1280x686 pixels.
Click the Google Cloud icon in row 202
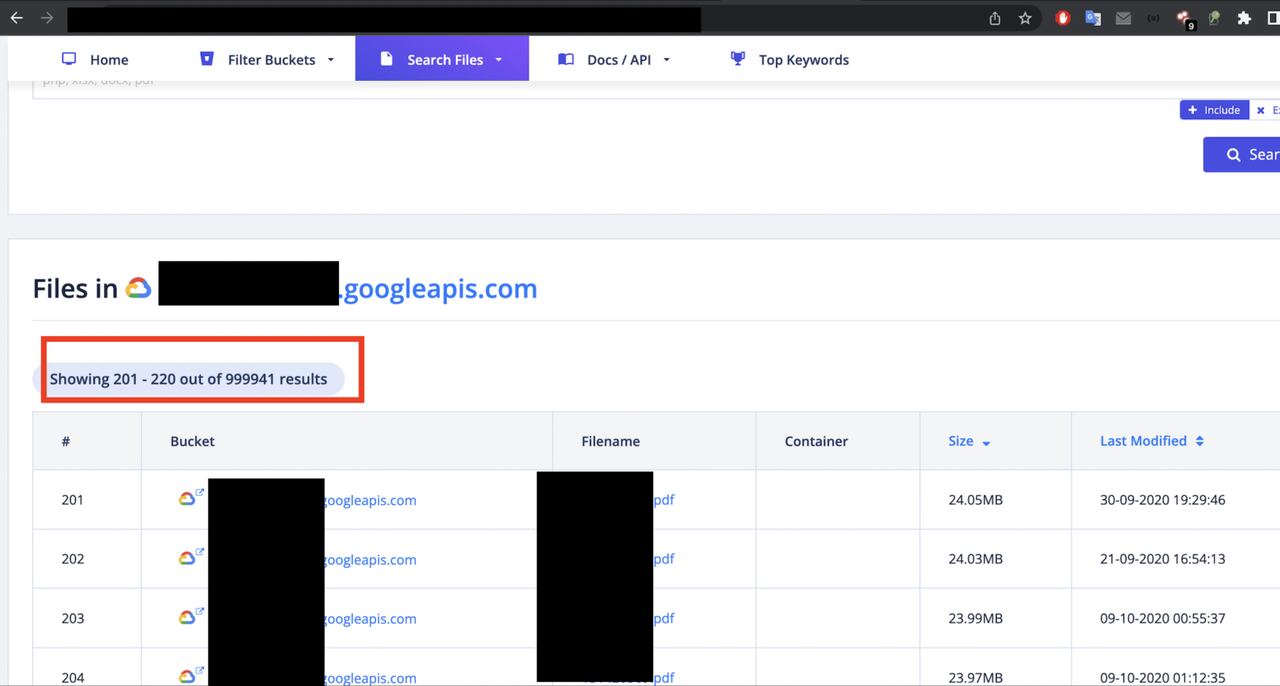[186, 559]
